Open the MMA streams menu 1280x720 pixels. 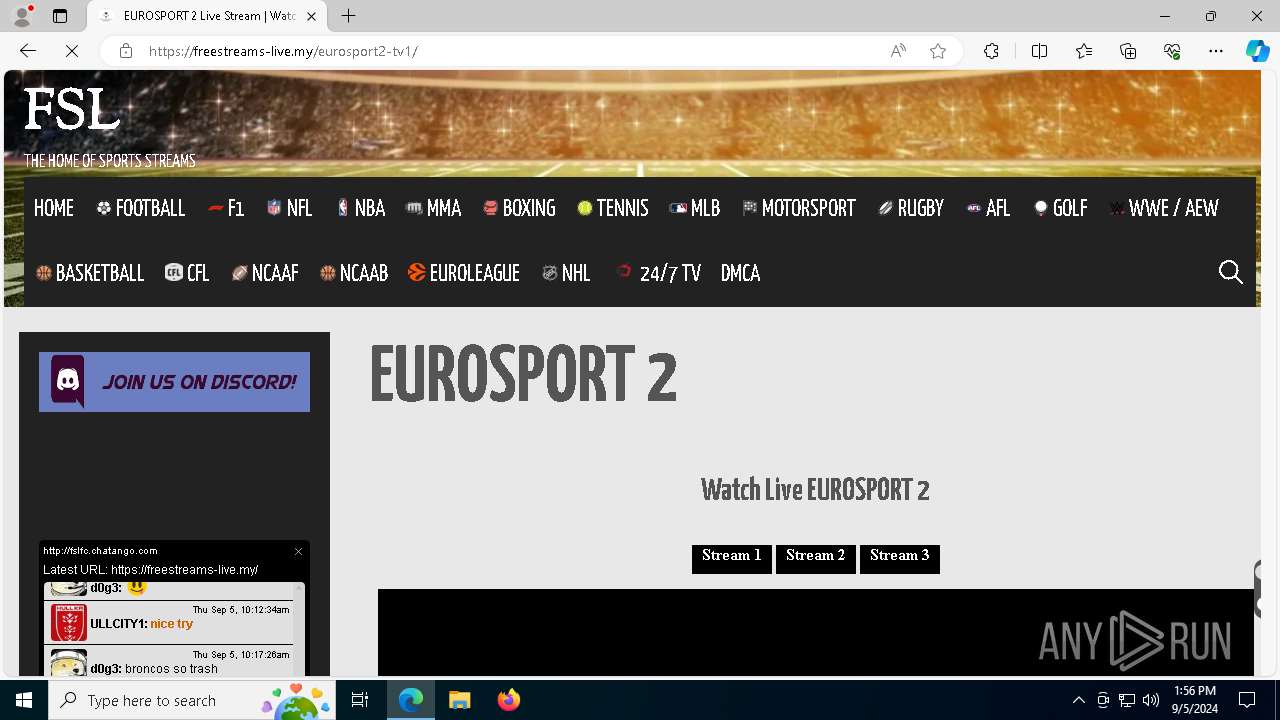click(433, 208)
